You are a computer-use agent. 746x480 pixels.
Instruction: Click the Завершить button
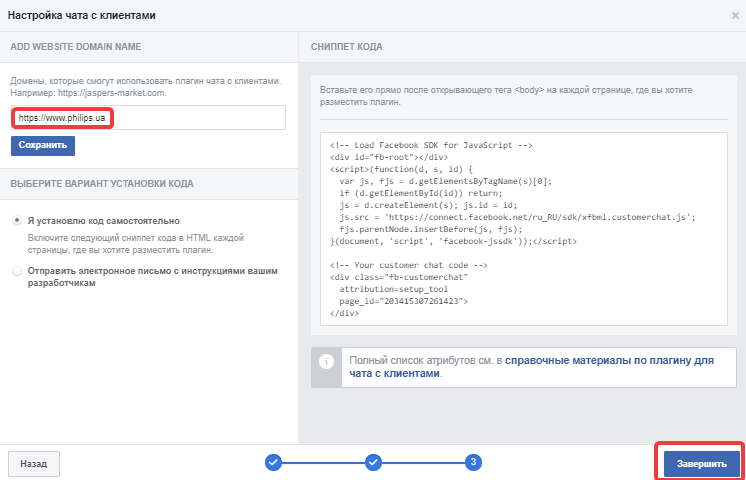coord(702,463)
